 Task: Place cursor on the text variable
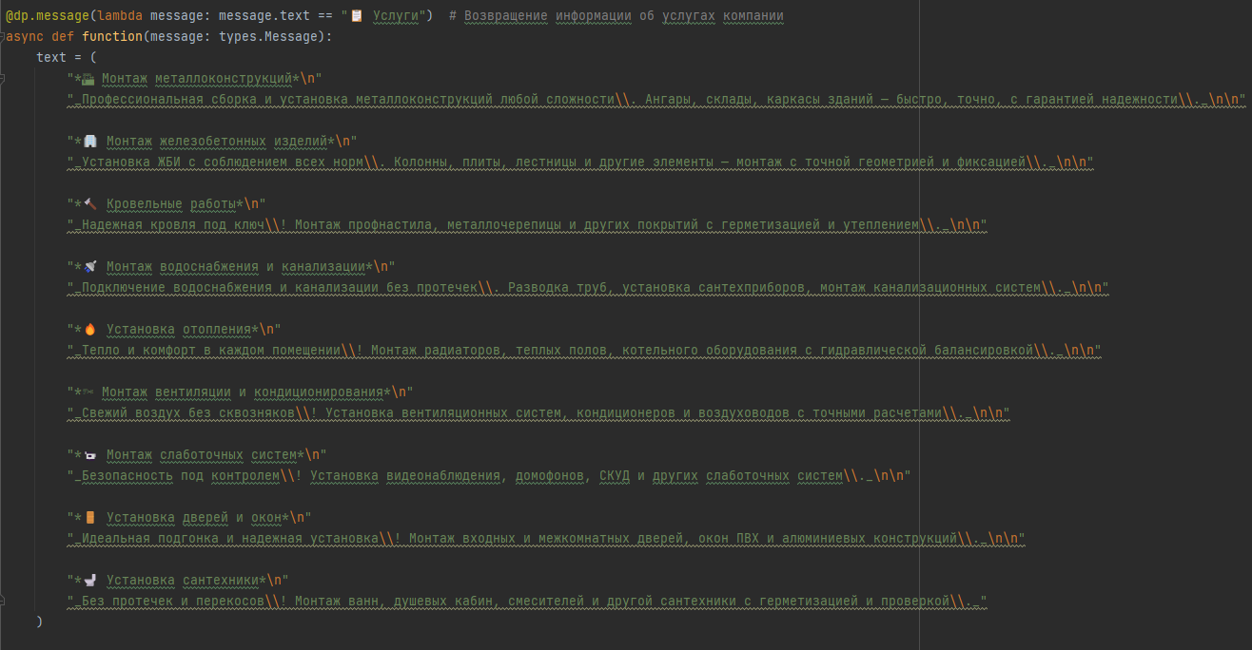[x=51, y=57]
